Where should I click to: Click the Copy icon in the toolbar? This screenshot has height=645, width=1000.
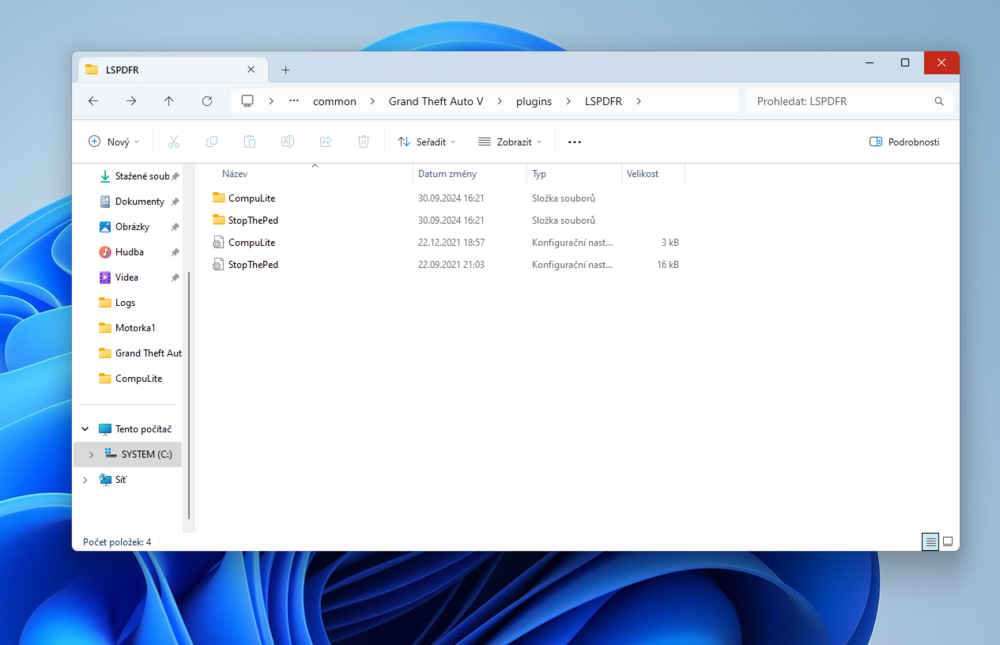(211, 141)
